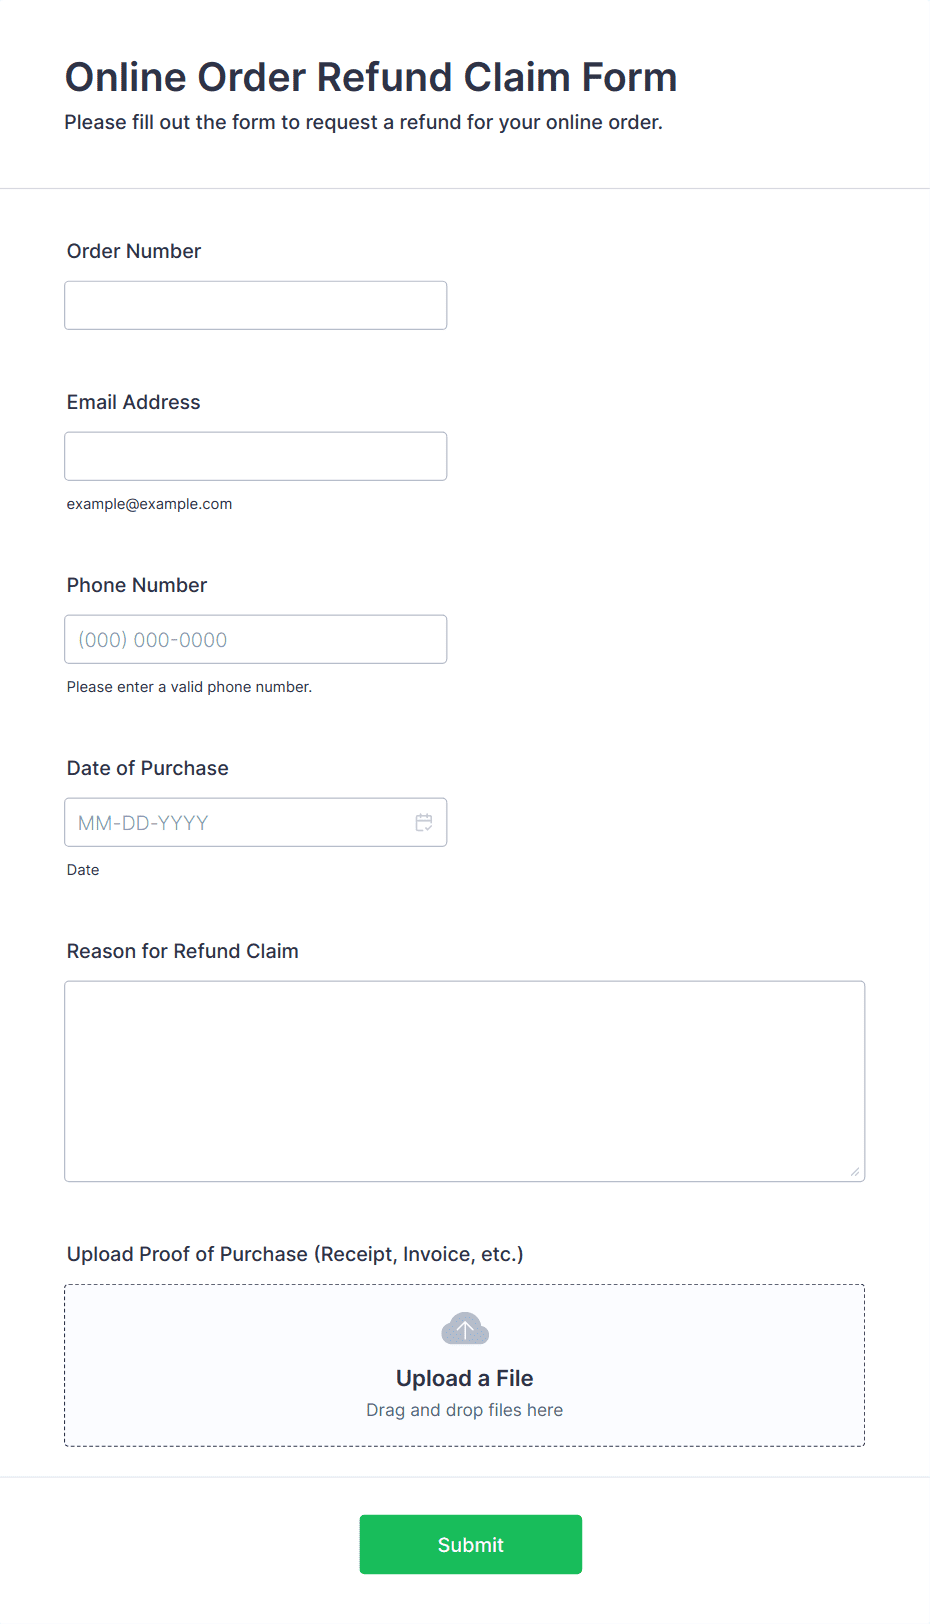
Task: Focus the Email Address text box
Action: click(x=256, y=456)
